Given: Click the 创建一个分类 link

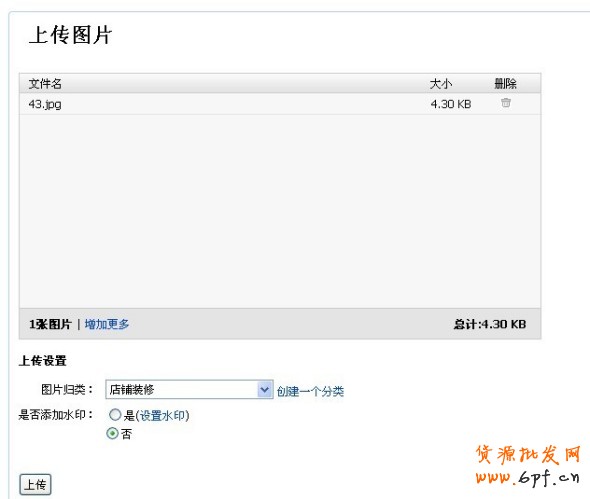Looking at the screenshot, I should (x=310, y=391).
